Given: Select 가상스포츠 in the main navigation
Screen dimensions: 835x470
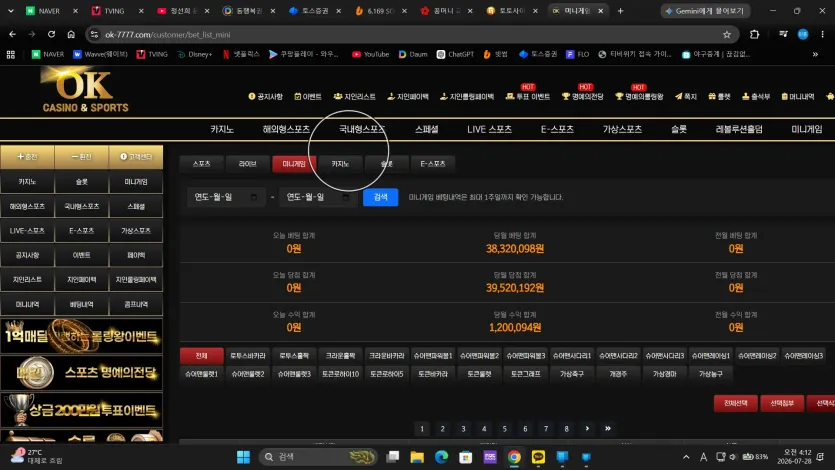Looking at the screenshot, I should point(622,129).
